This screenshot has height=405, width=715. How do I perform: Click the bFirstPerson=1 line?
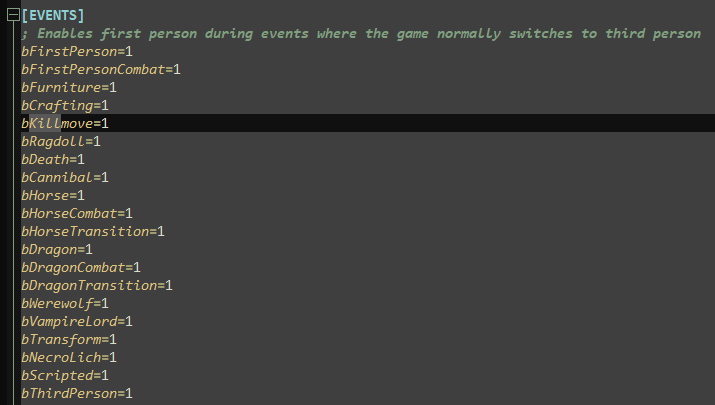tap(77, 52)
